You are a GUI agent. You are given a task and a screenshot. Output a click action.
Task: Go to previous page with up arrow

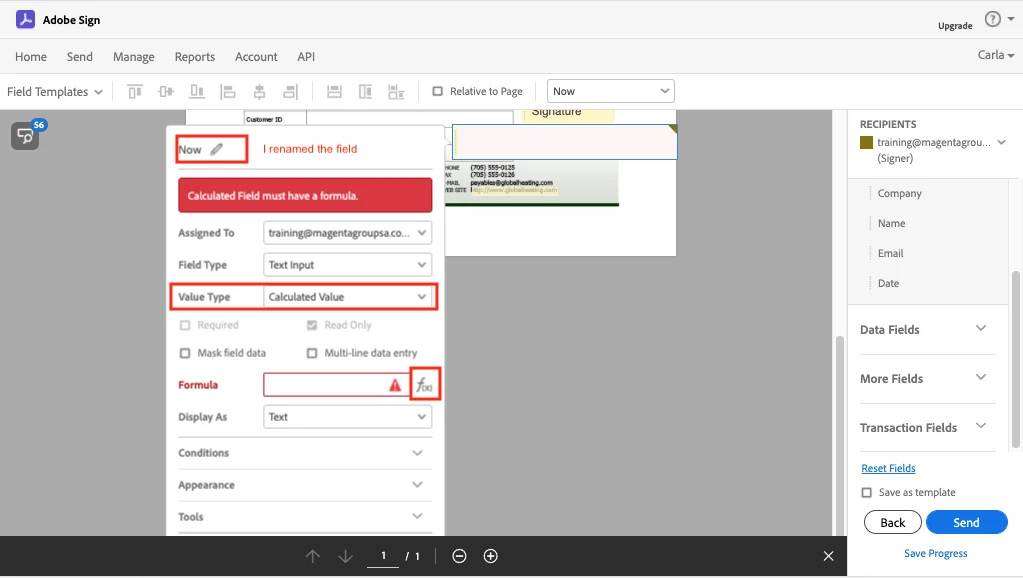tap(313, 556)
